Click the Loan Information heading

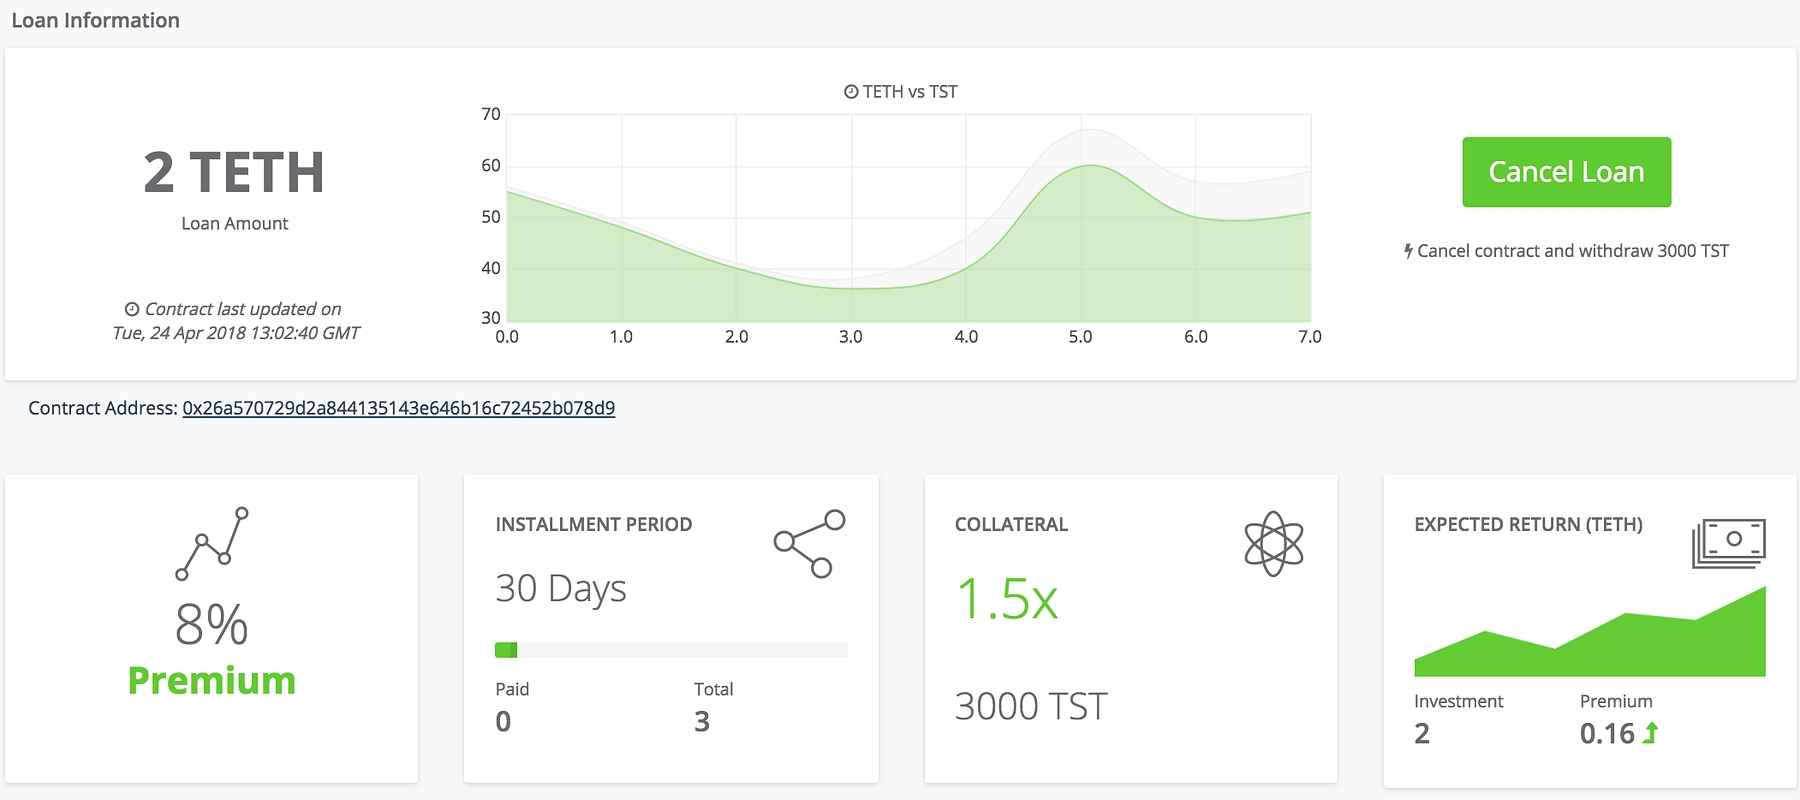pos(96,20)
